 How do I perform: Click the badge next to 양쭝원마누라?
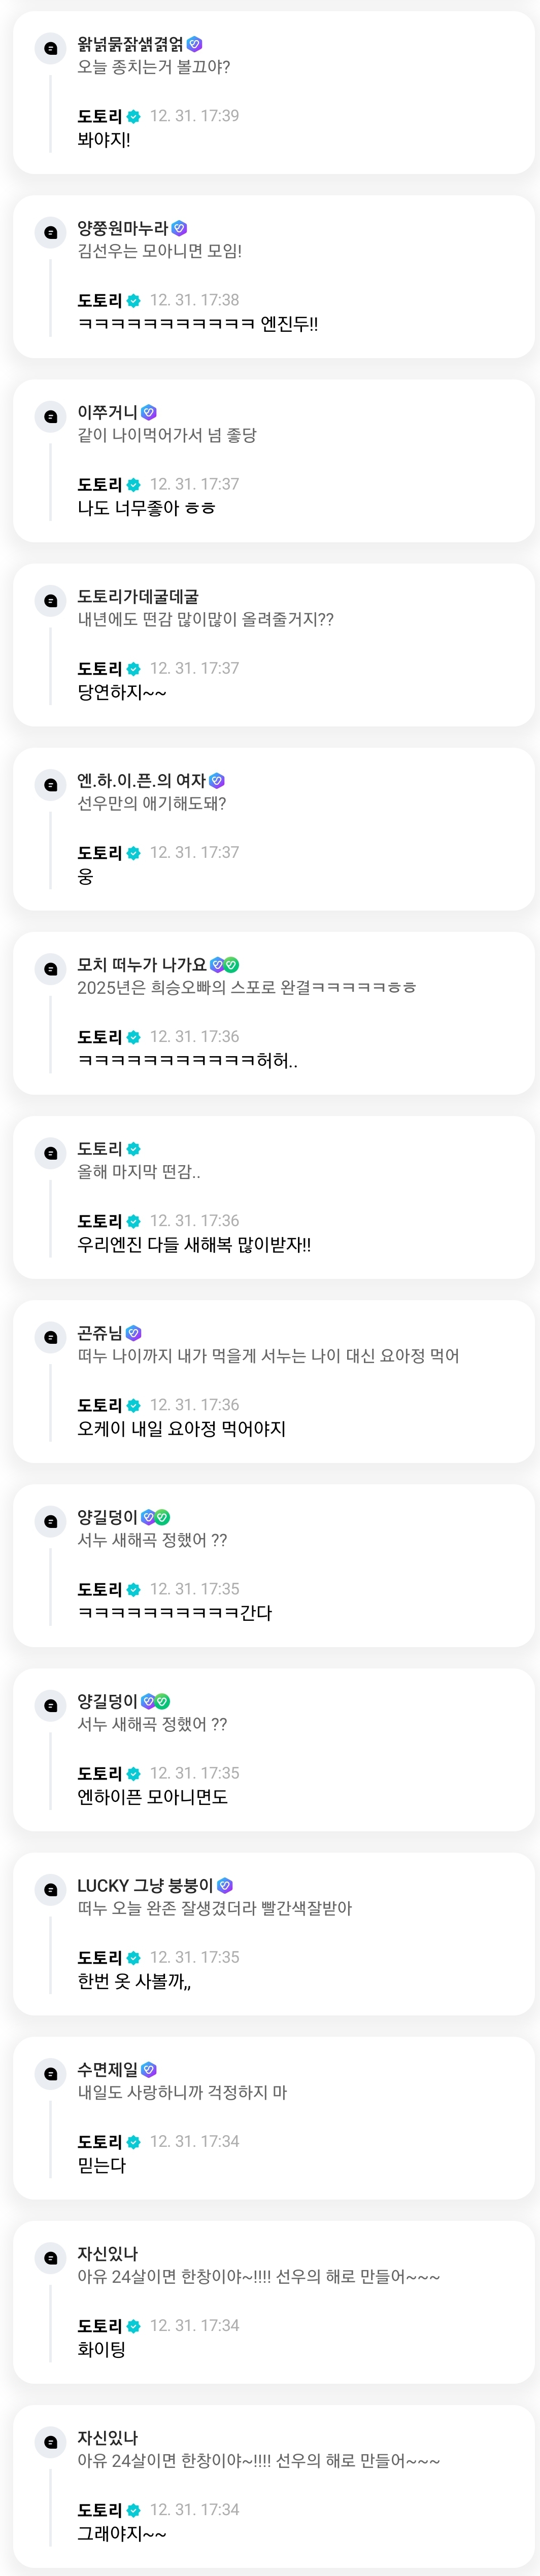[179, 228]
